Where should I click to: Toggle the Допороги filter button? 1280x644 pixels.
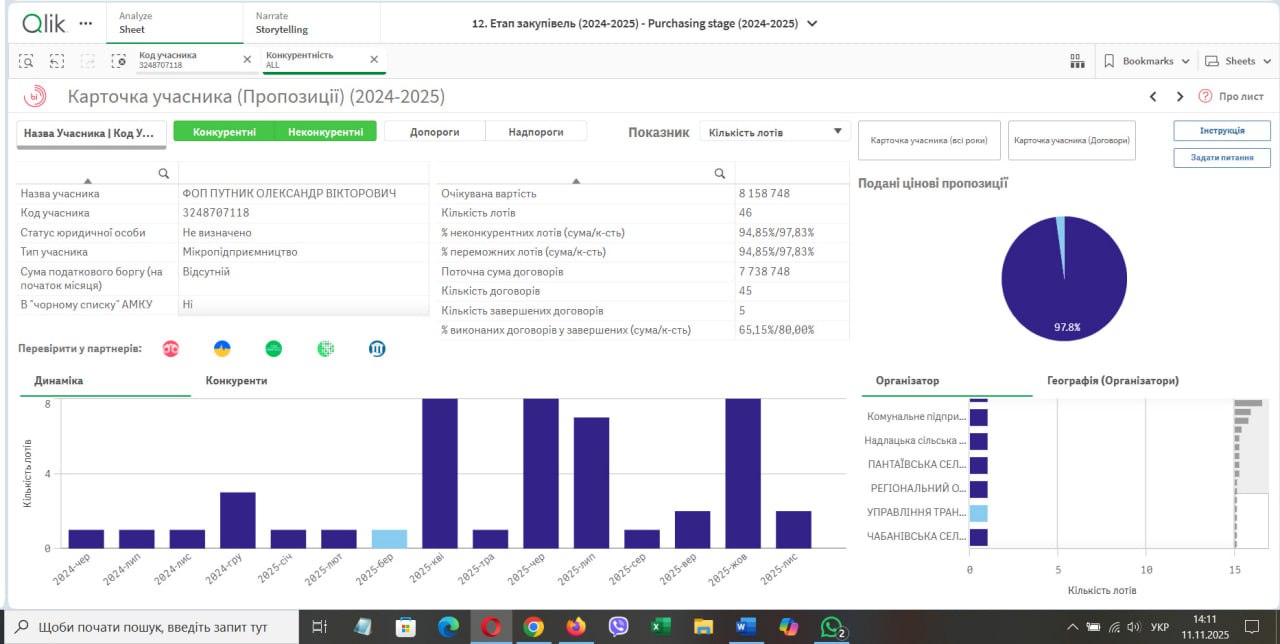pos(434,132)
